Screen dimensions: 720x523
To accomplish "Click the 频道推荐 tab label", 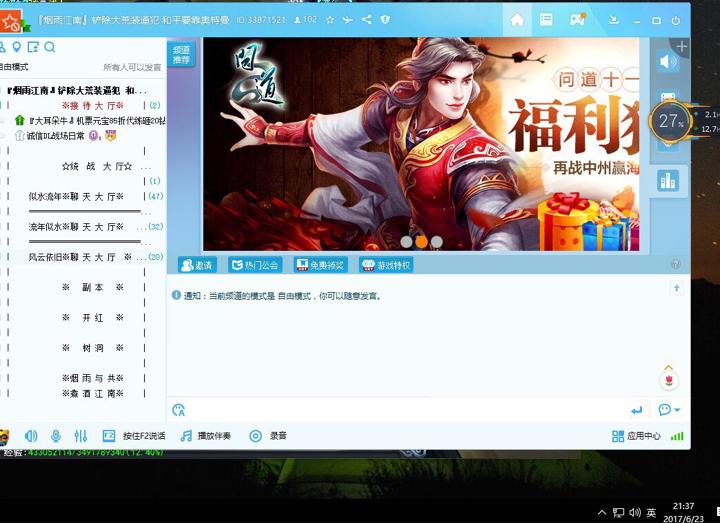I will (x=181, y=55).
